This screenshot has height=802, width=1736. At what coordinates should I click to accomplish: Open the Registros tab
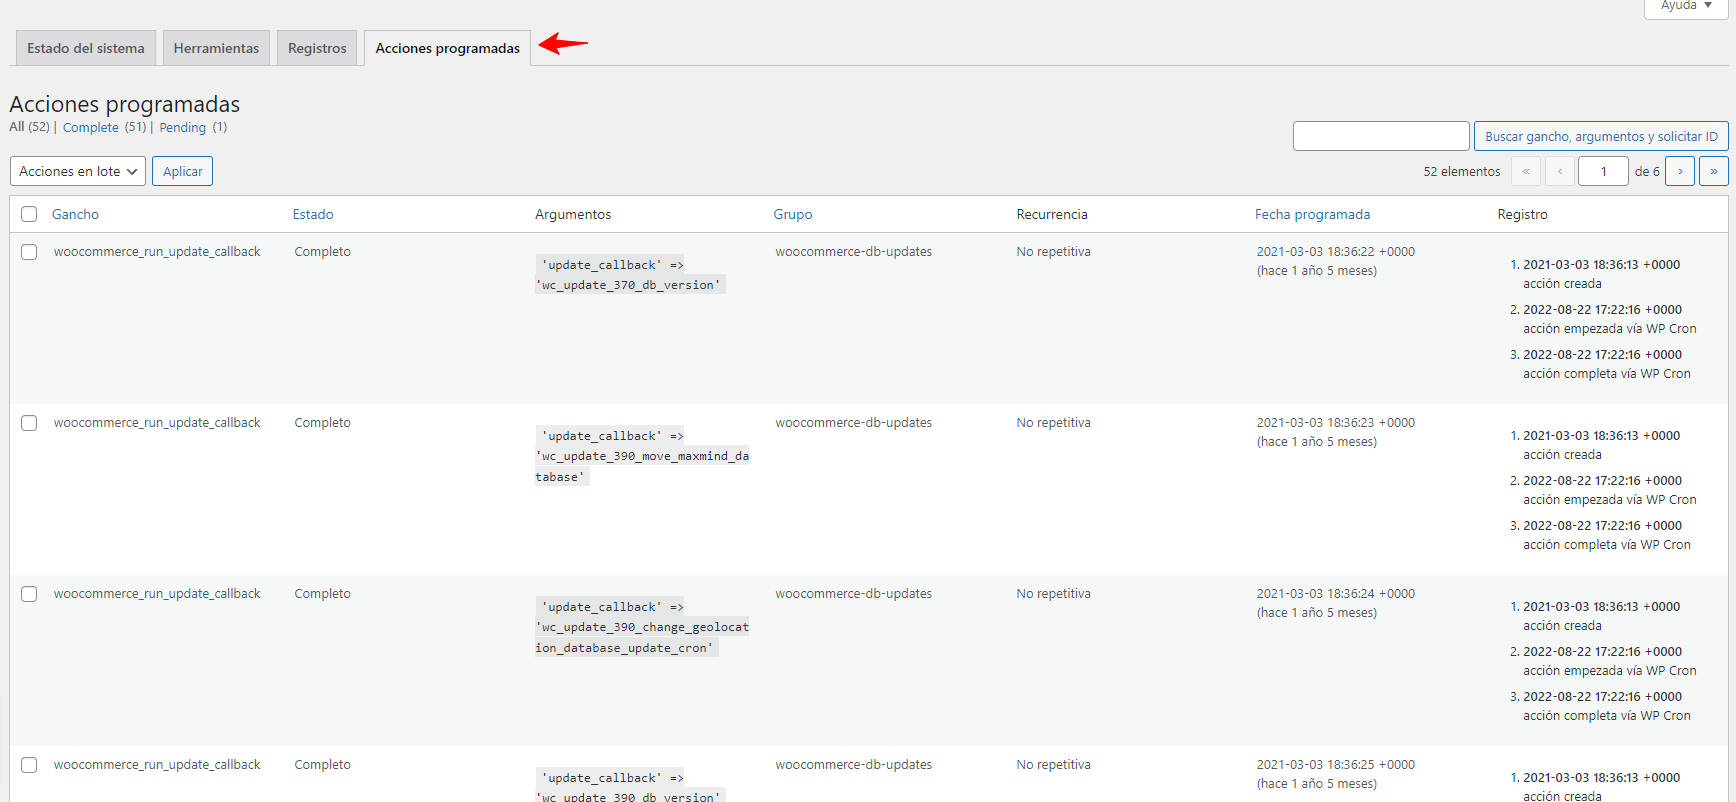[317, 48]
